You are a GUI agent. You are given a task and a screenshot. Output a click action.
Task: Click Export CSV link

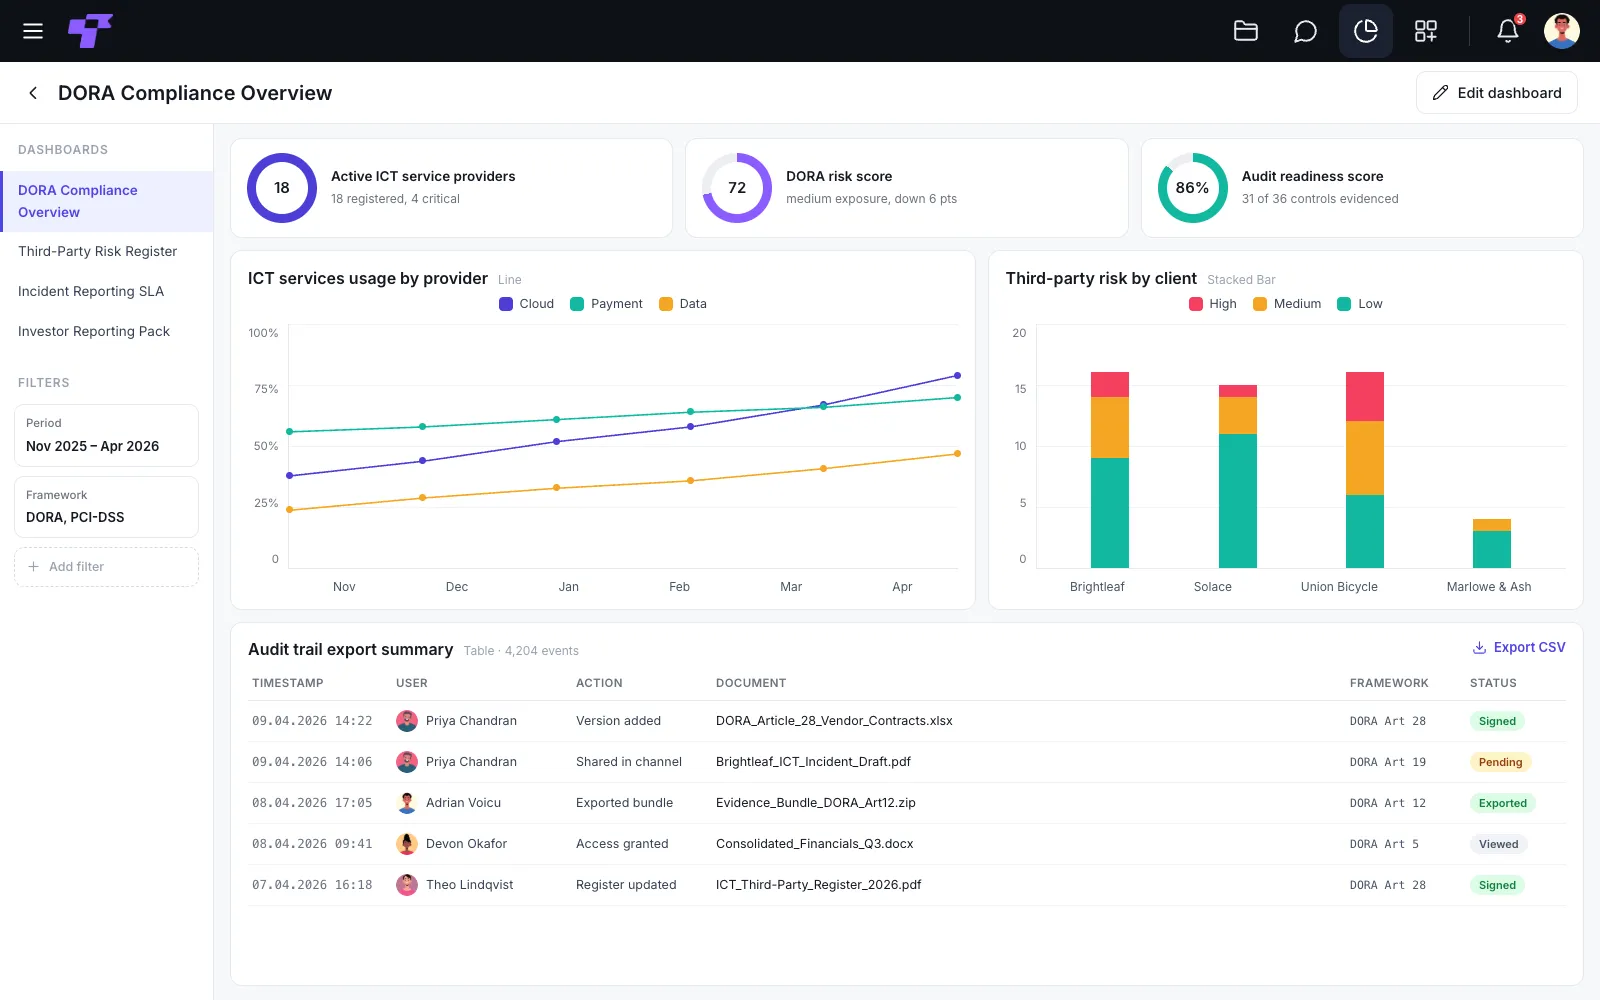point(1518,648)
